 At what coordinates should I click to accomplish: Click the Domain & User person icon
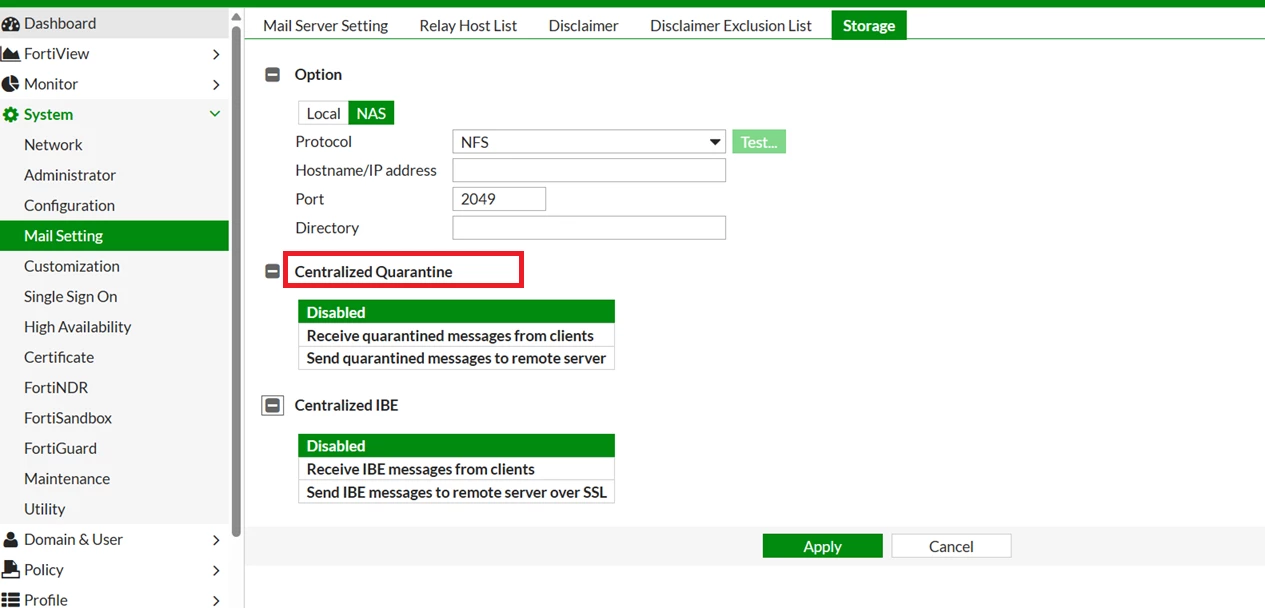tap(11, 539)
